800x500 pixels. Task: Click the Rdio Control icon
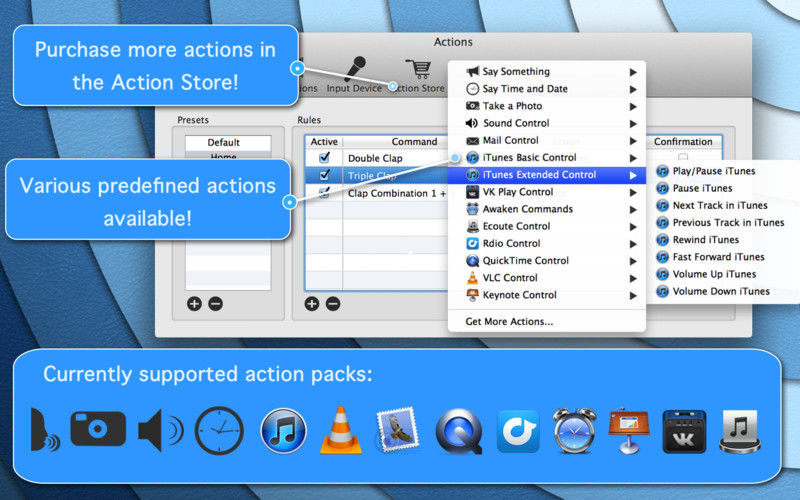[472, 244]
